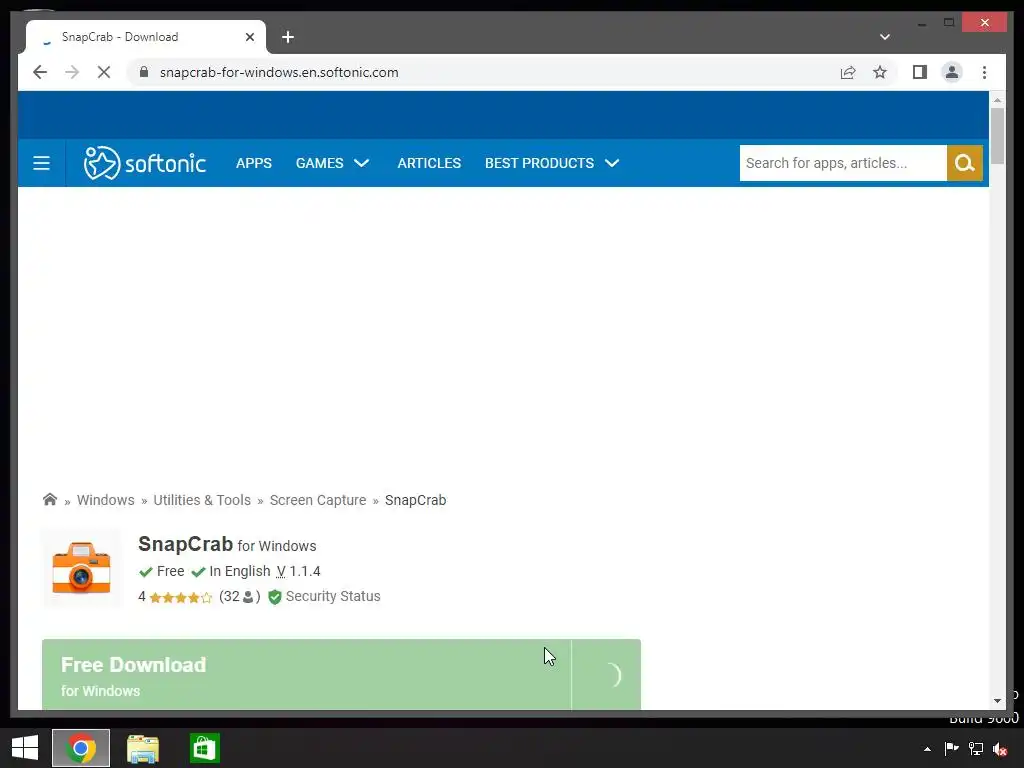Click the address bar URL
Screen dimensions: 1024x768
(279, 72)
